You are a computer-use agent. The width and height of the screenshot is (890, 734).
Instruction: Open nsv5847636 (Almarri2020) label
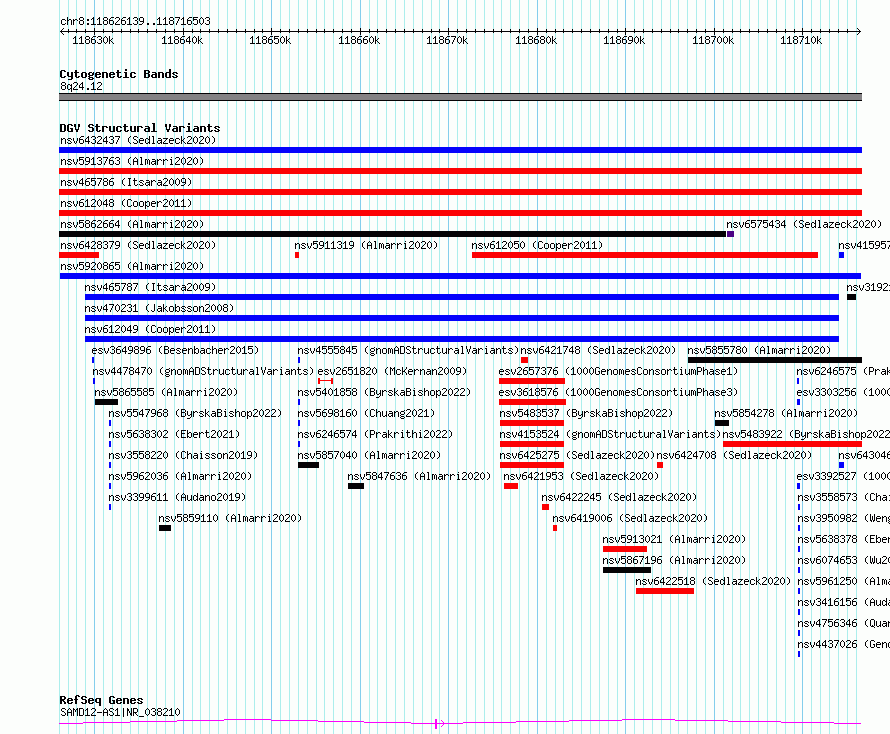pyautogui.click(x=419, y=476)
